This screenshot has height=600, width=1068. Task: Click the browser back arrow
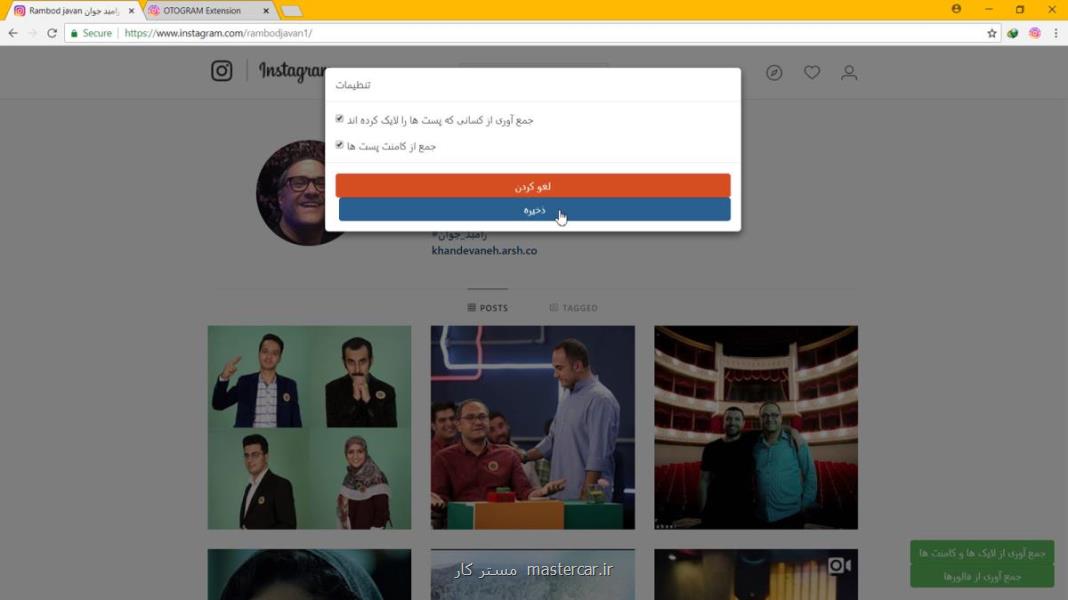point(13,33)
